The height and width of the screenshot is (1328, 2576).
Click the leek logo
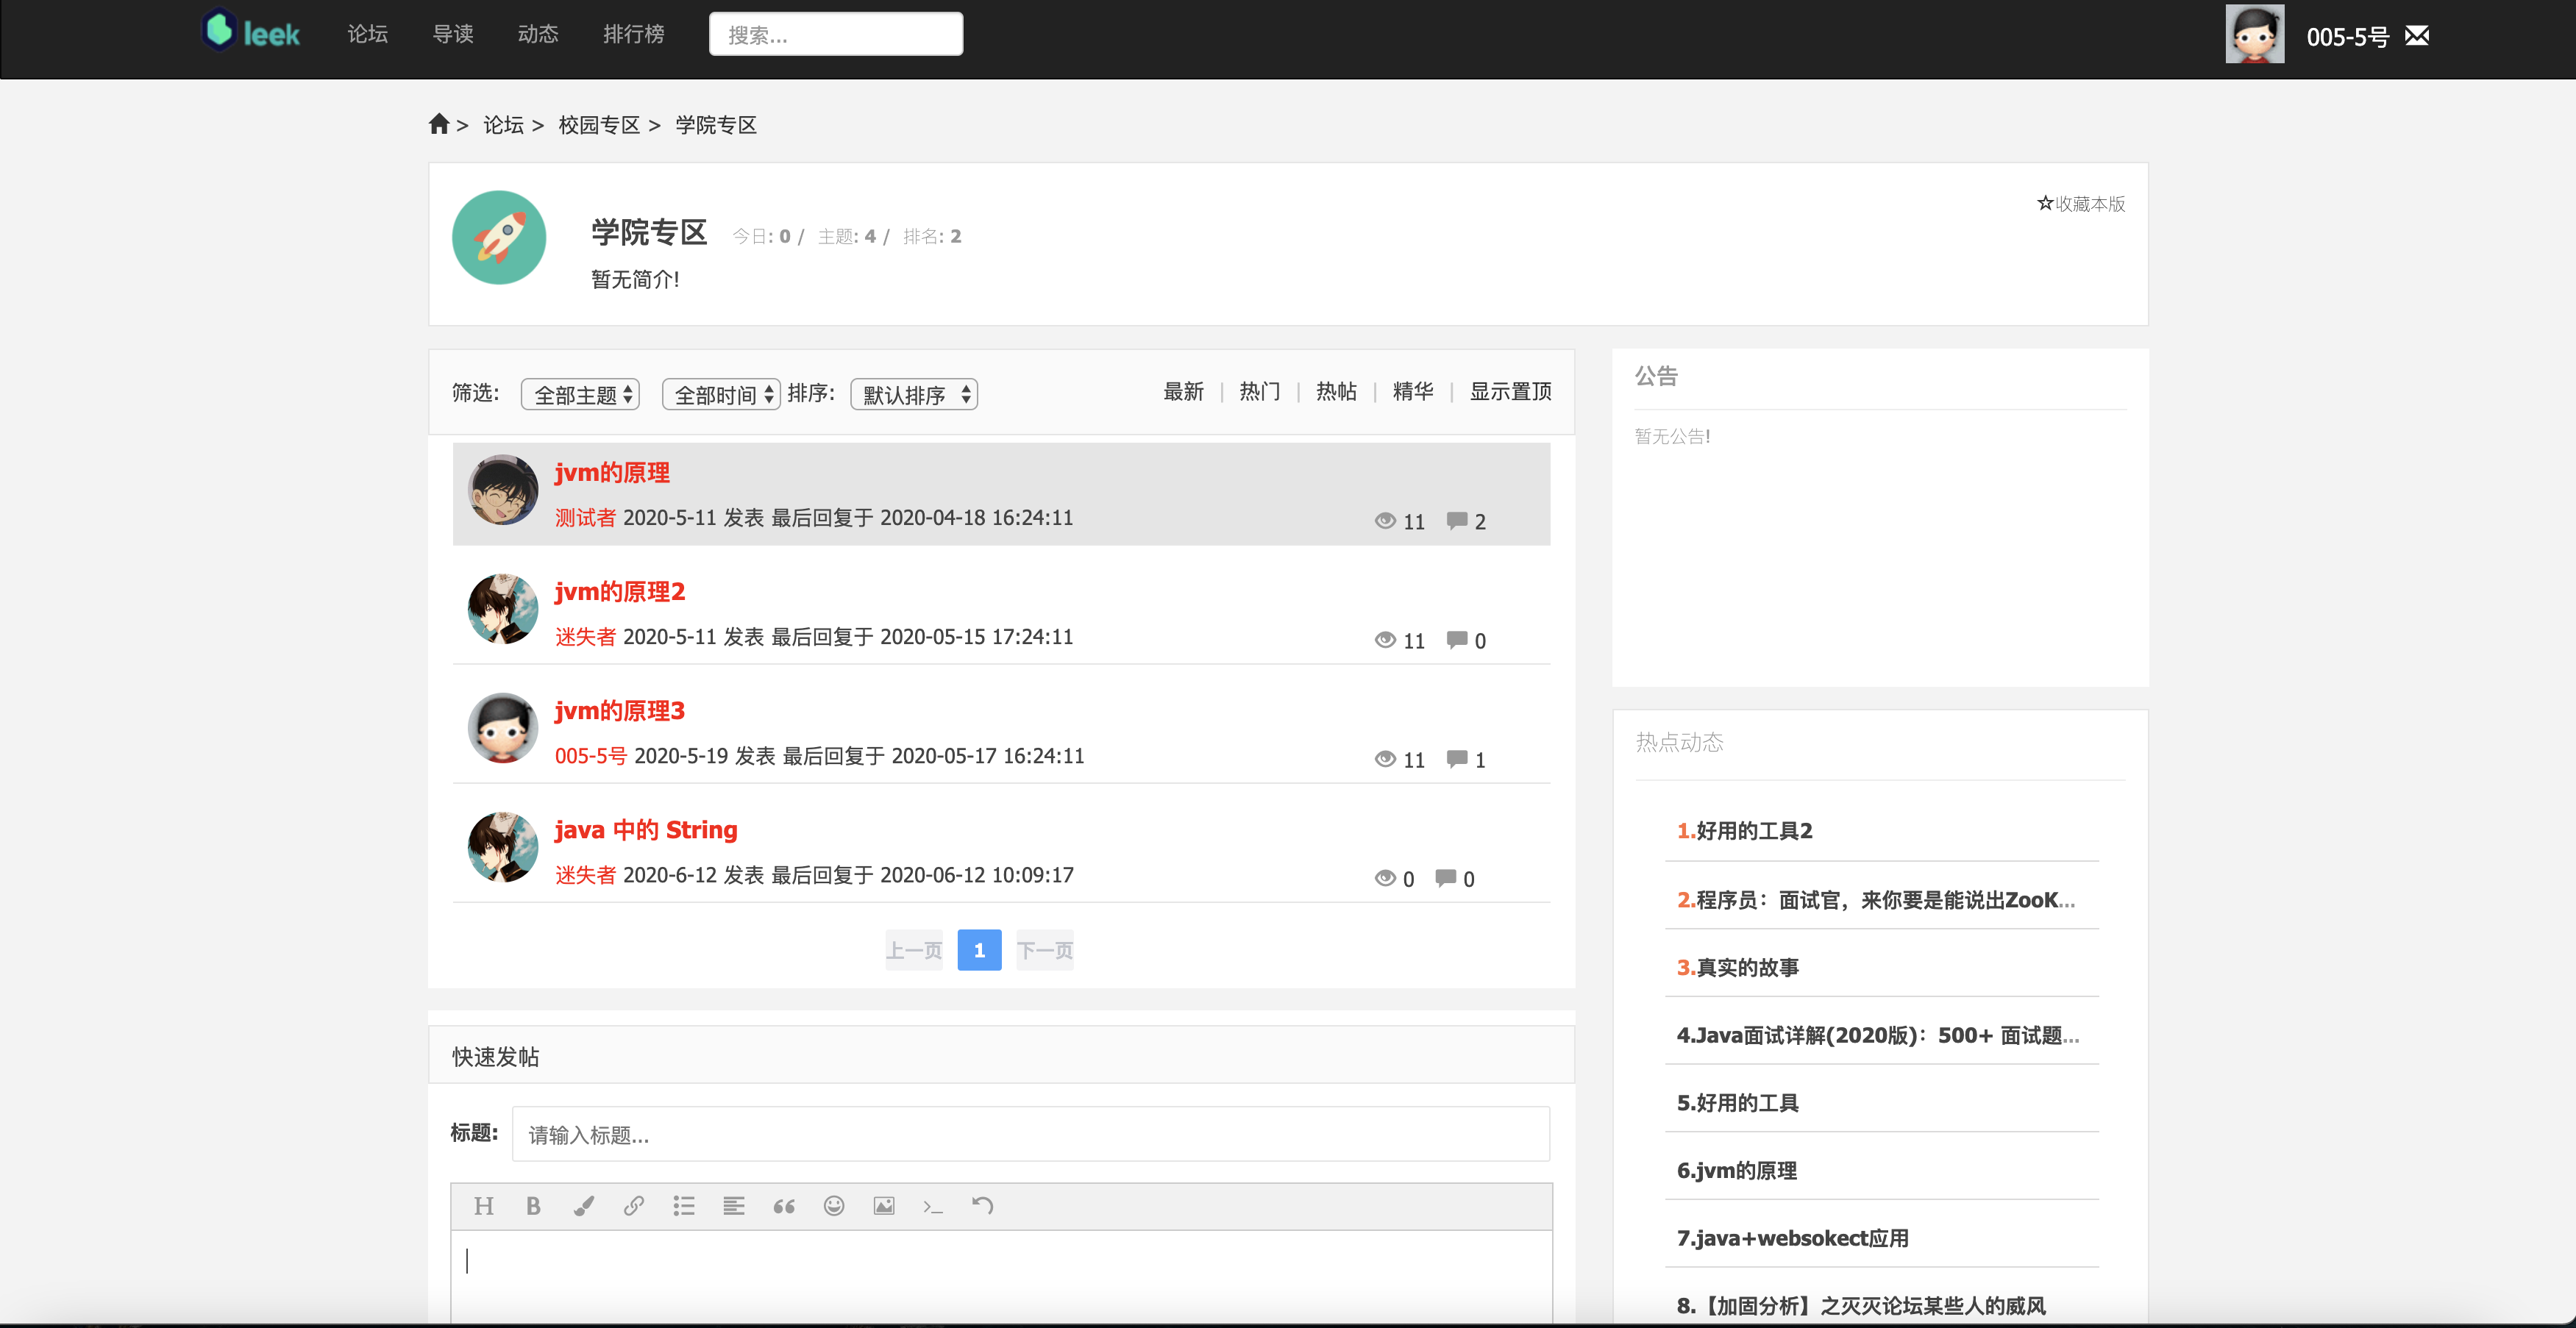[251, 32]
